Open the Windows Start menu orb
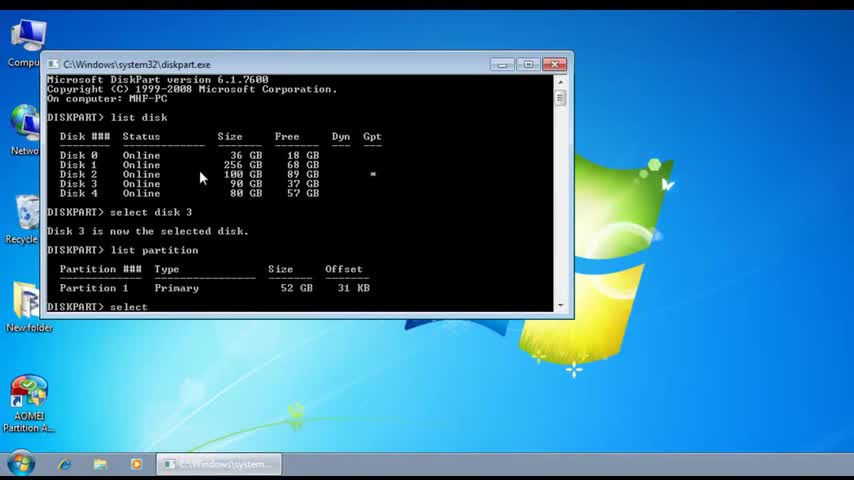Viewport: 854px width, 480px height. [x=21, y=464]
